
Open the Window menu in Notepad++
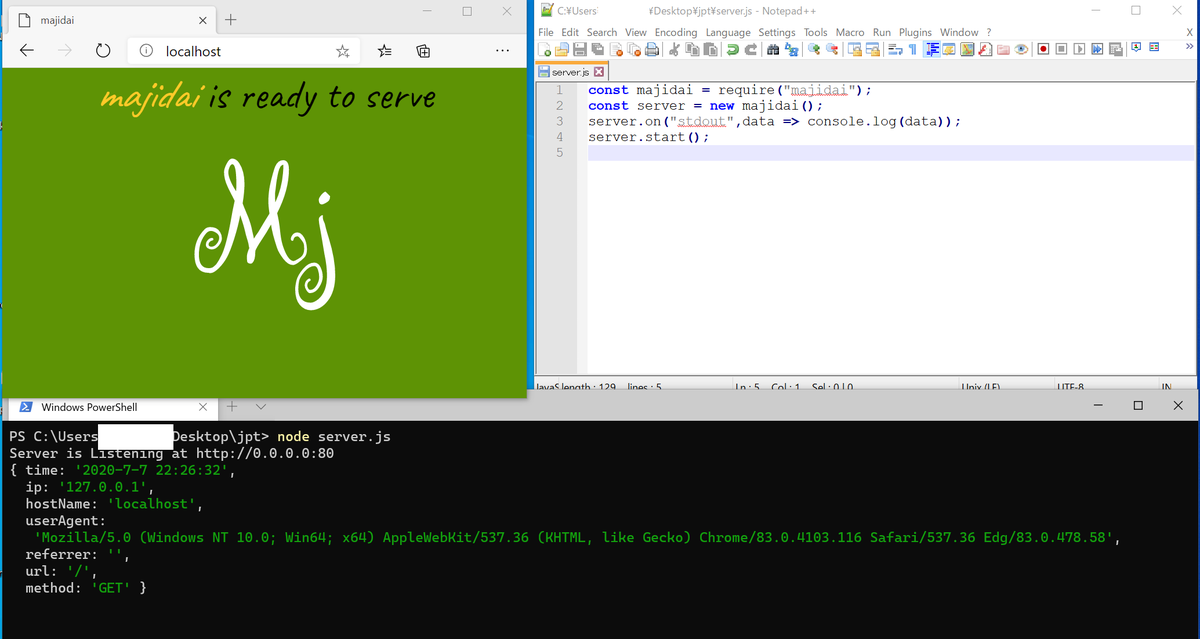click(959, 32)
